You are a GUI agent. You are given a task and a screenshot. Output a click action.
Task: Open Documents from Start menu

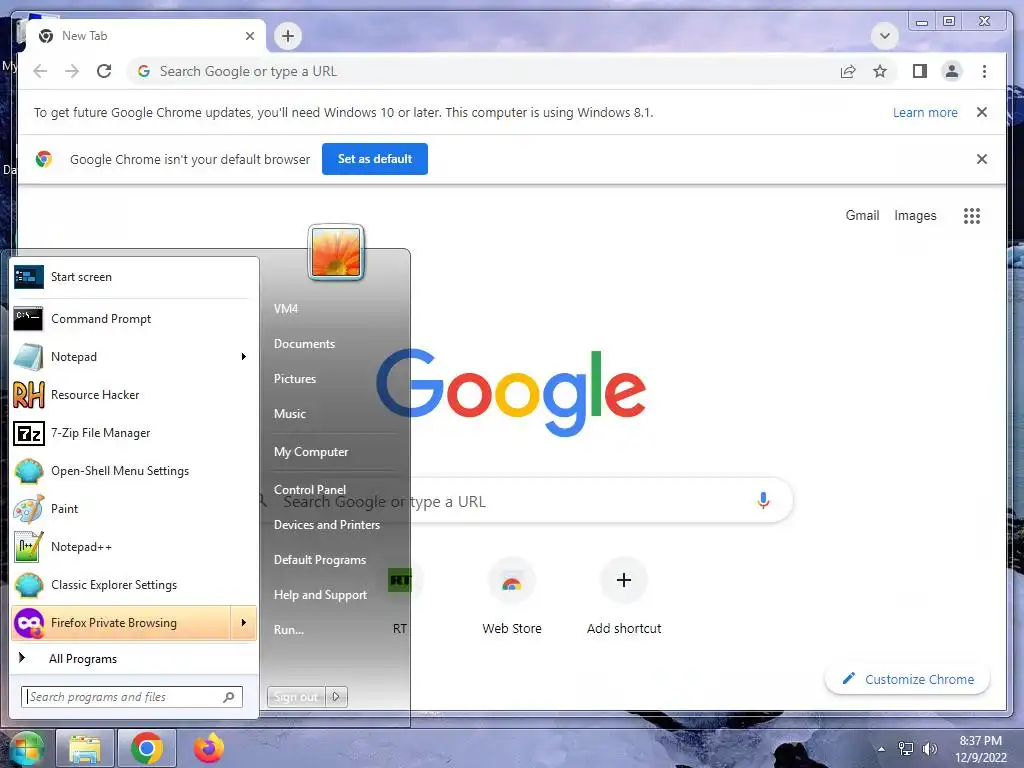point(304,344)
